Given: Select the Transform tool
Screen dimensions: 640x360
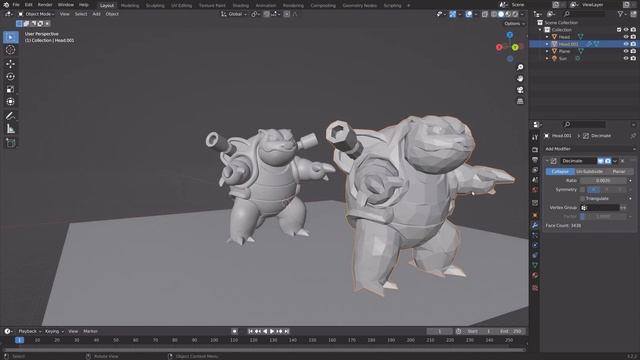Looking at the screenshot, I should [11, 102].
